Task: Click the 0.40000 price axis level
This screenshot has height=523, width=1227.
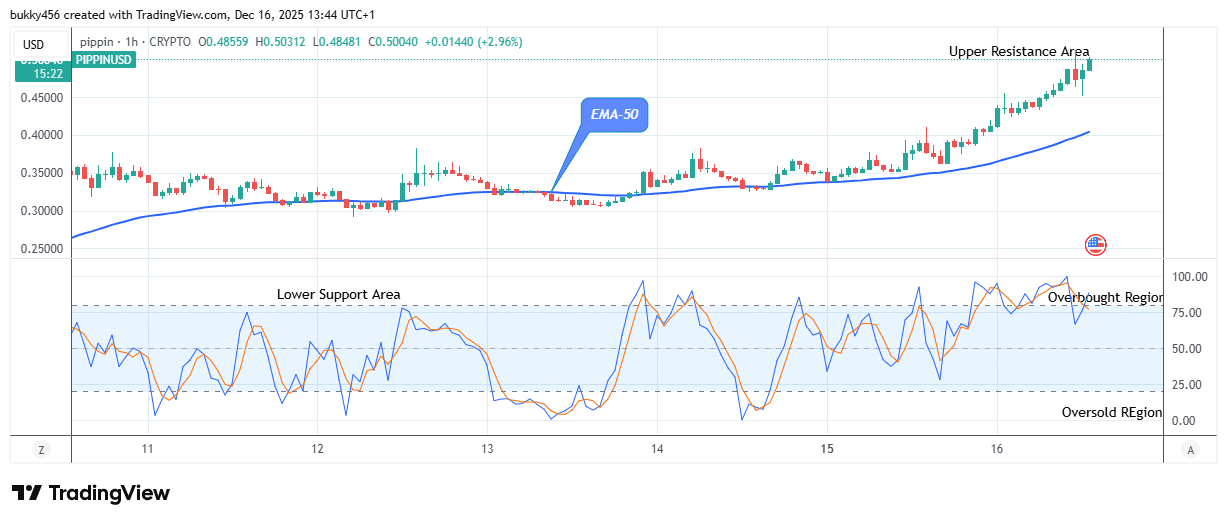Action: [x=41, y=135]
